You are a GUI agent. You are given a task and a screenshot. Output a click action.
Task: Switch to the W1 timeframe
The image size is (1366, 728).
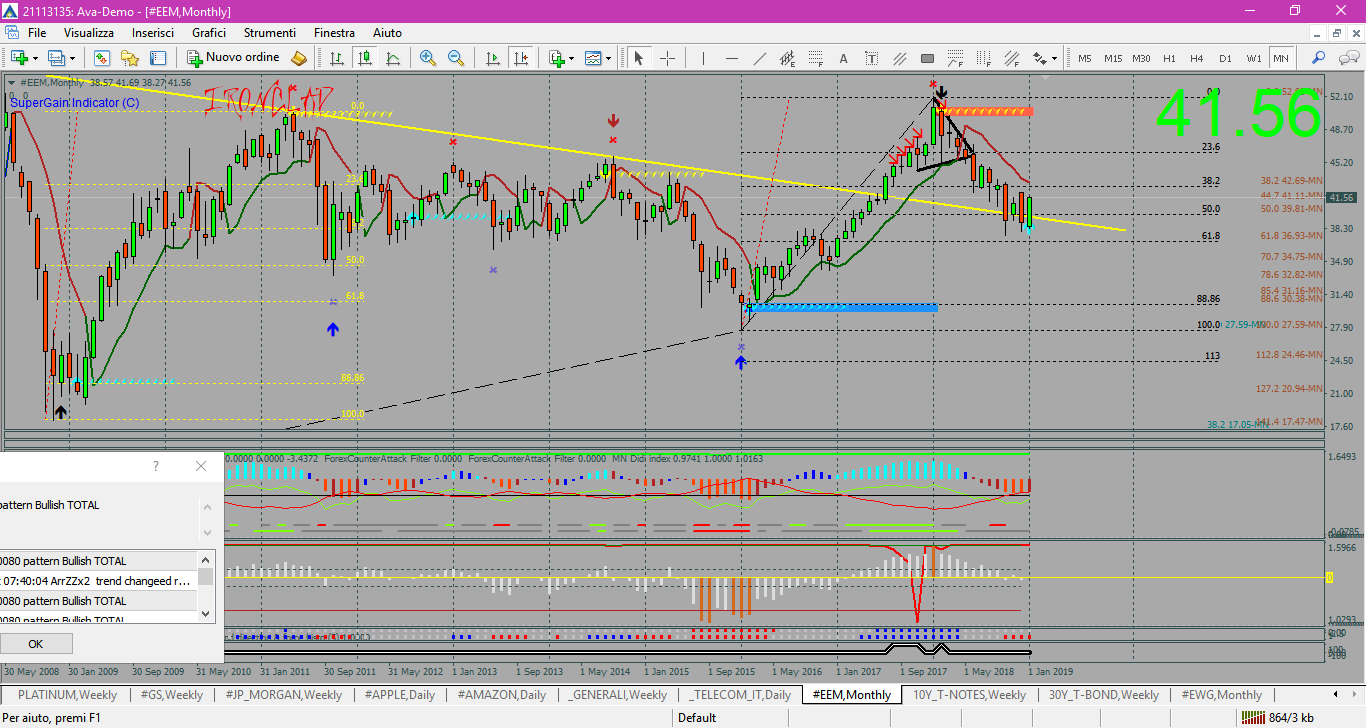coord(1254,58)
